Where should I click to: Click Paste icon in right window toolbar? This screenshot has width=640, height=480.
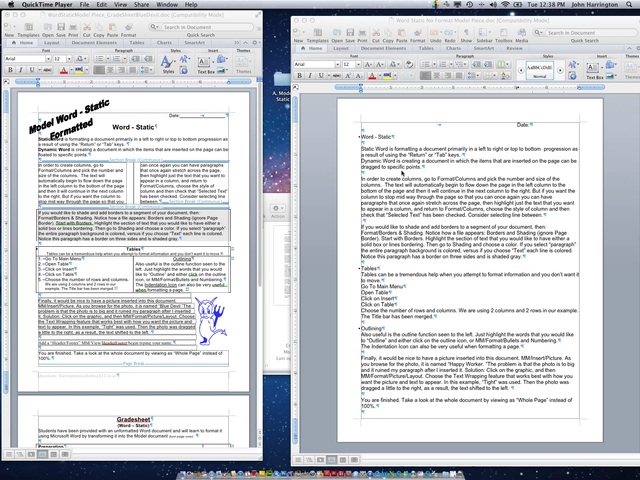(402, 33)
